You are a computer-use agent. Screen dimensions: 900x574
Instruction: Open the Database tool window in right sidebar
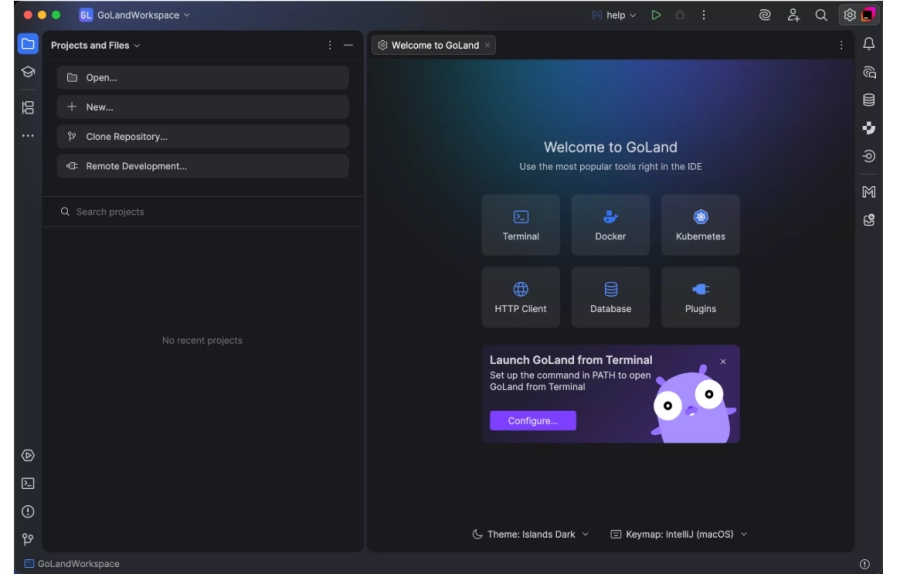[x=869, y=100]
